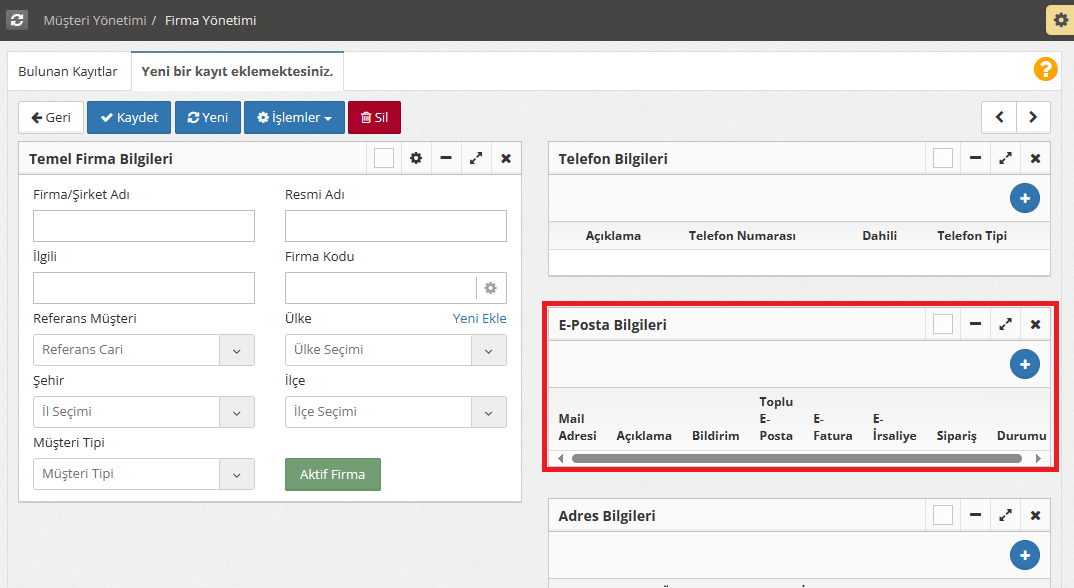Open the yellow settings gear in top corner
Screen dimensions: 1074x588
pos(1059,20)
